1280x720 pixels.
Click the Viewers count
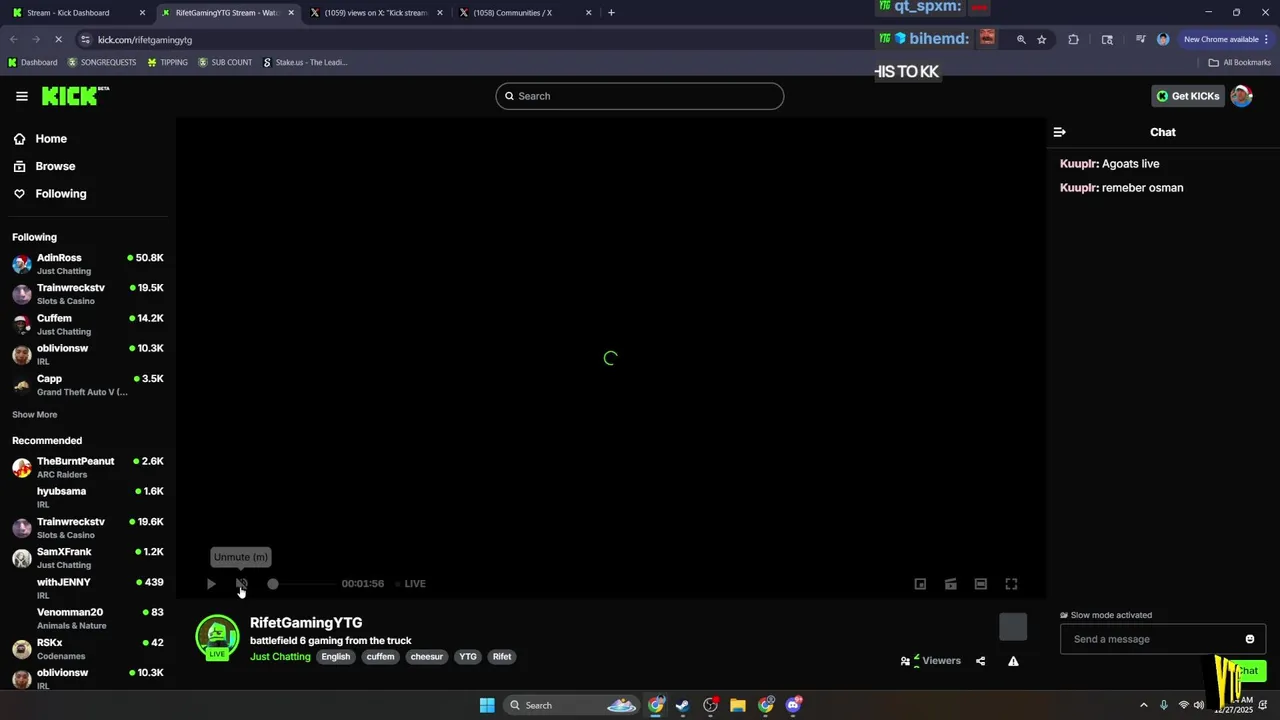931,661
